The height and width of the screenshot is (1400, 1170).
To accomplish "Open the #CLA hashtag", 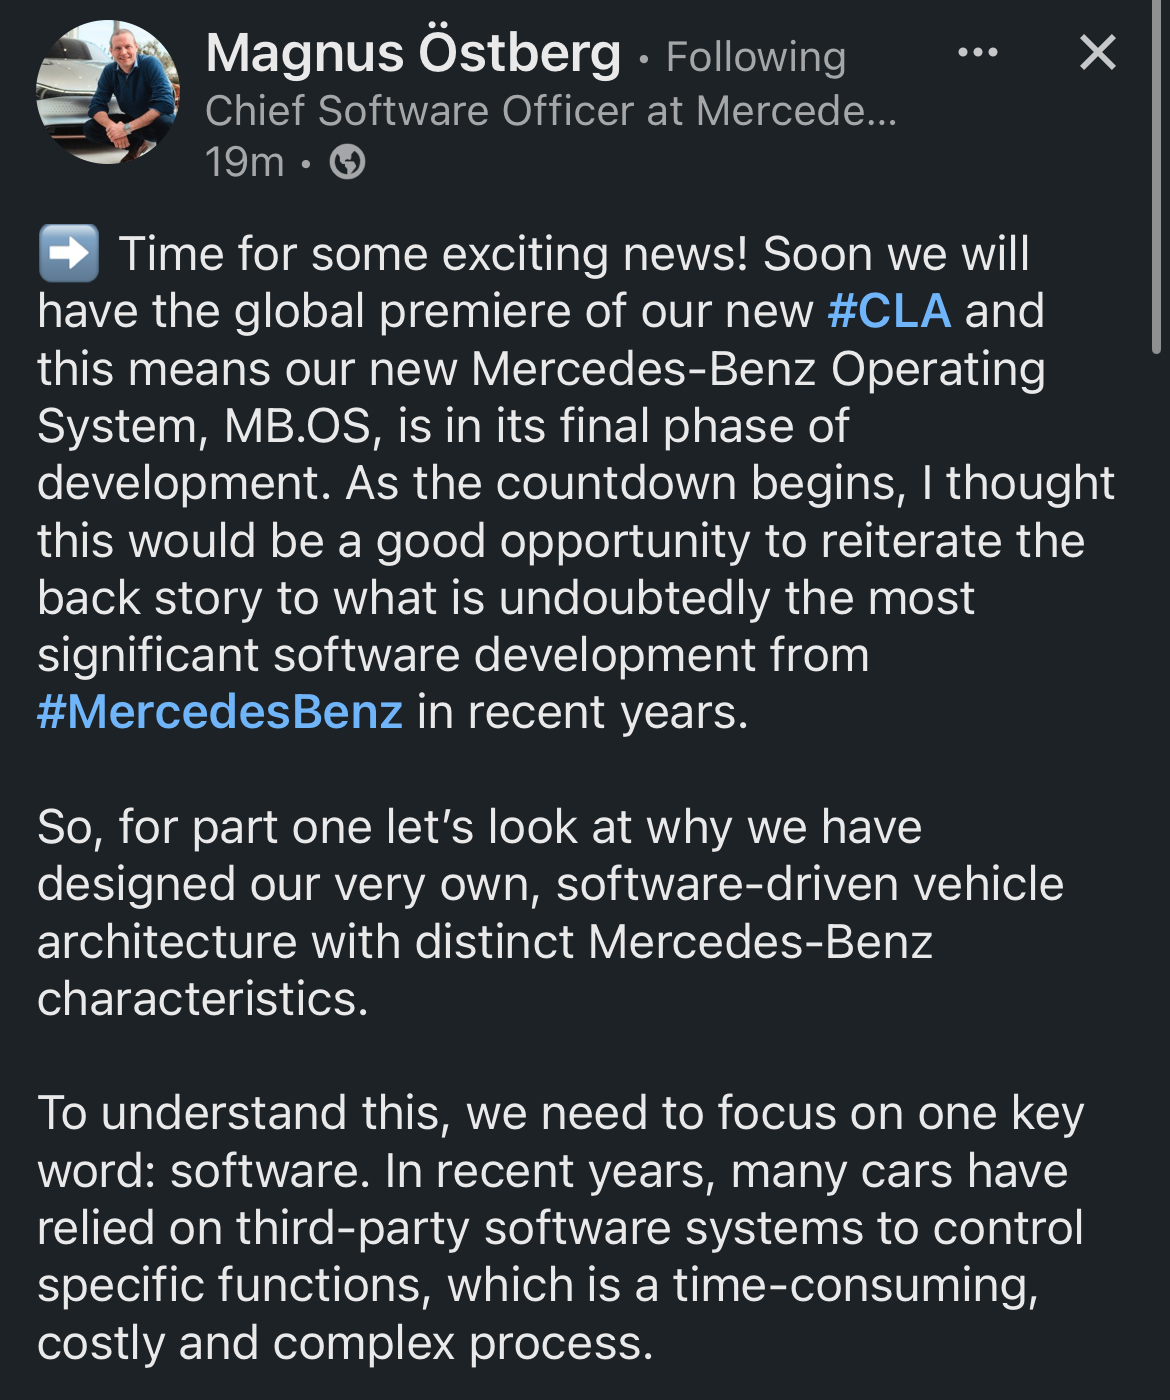I will [x=889, y=311].
